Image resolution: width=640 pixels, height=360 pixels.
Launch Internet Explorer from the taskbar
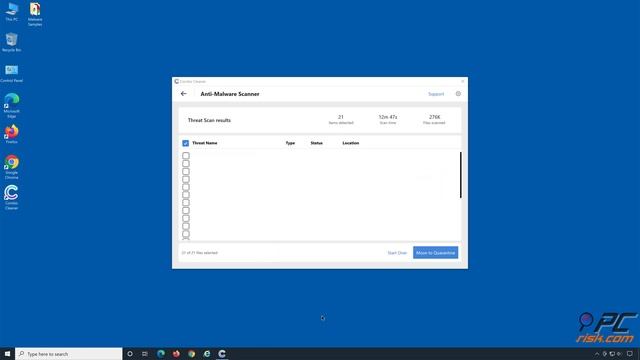[207, 353]
